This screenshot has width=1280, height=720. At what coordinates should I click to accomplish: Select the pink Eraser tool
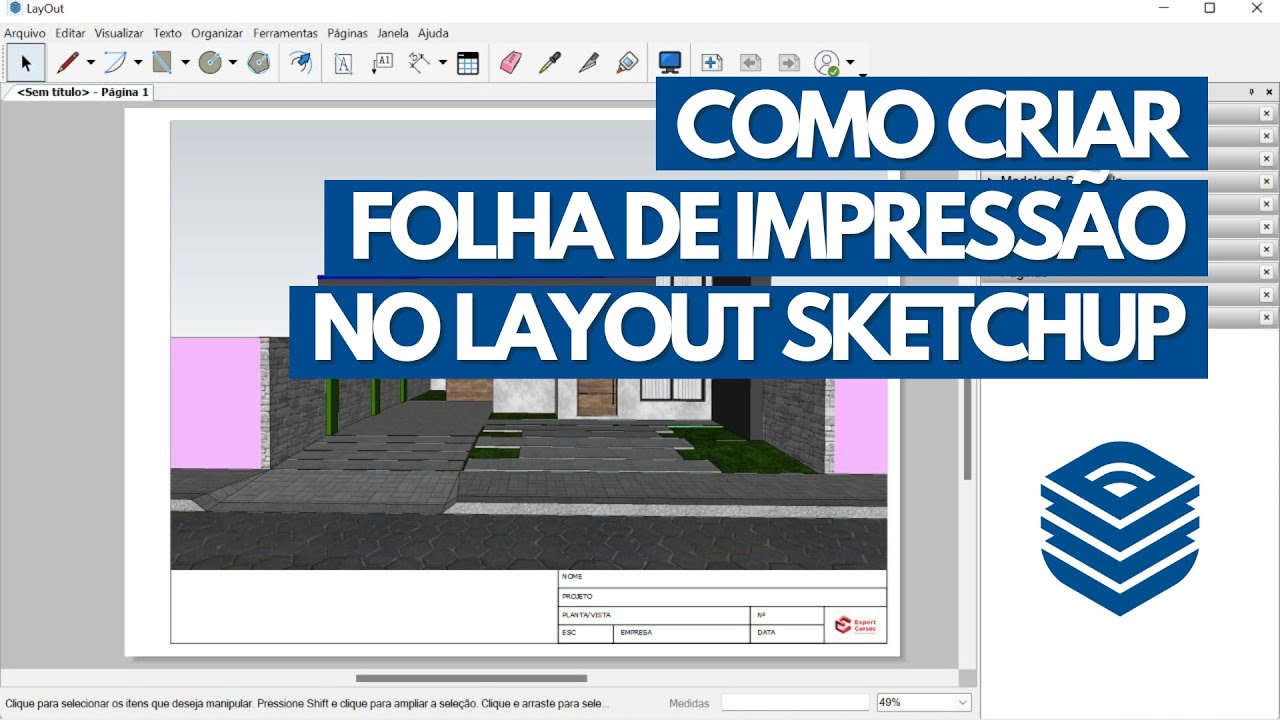tap(511, 63)
